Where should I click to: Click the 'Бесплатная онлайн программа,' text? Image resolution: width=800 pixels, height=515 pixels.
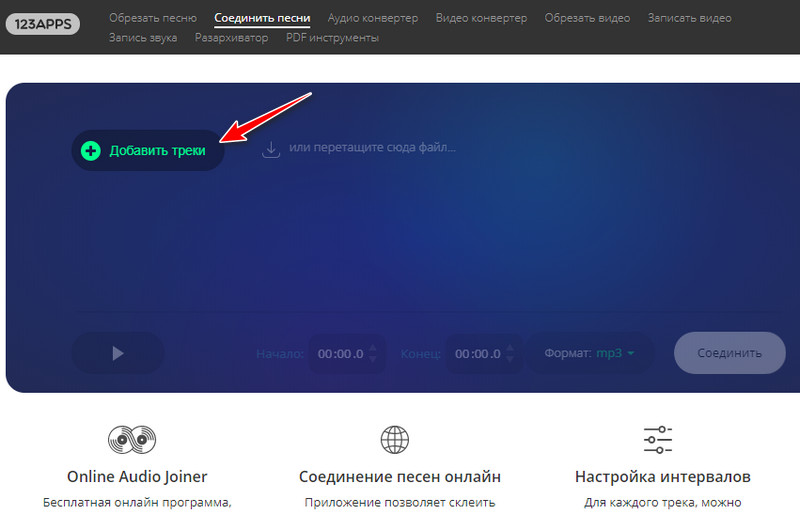pos(137,503)
